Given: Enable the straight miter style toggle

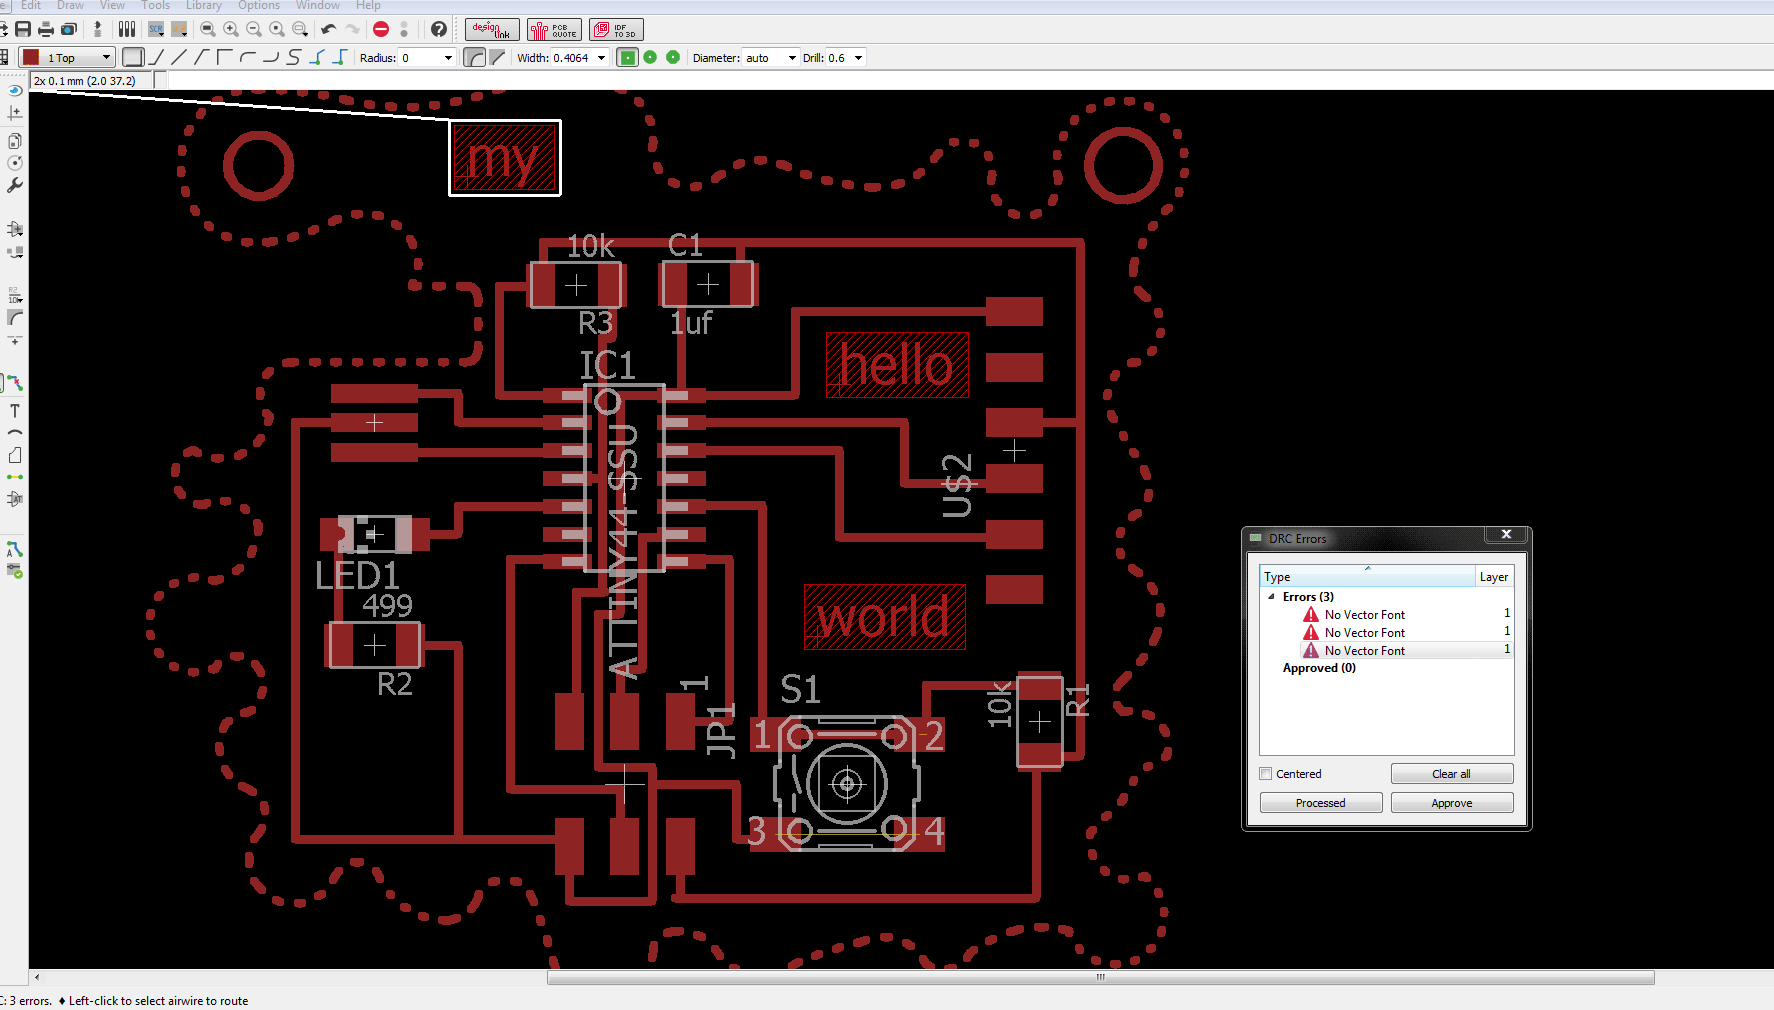Looking at the screenshot, I should point(497,57).
